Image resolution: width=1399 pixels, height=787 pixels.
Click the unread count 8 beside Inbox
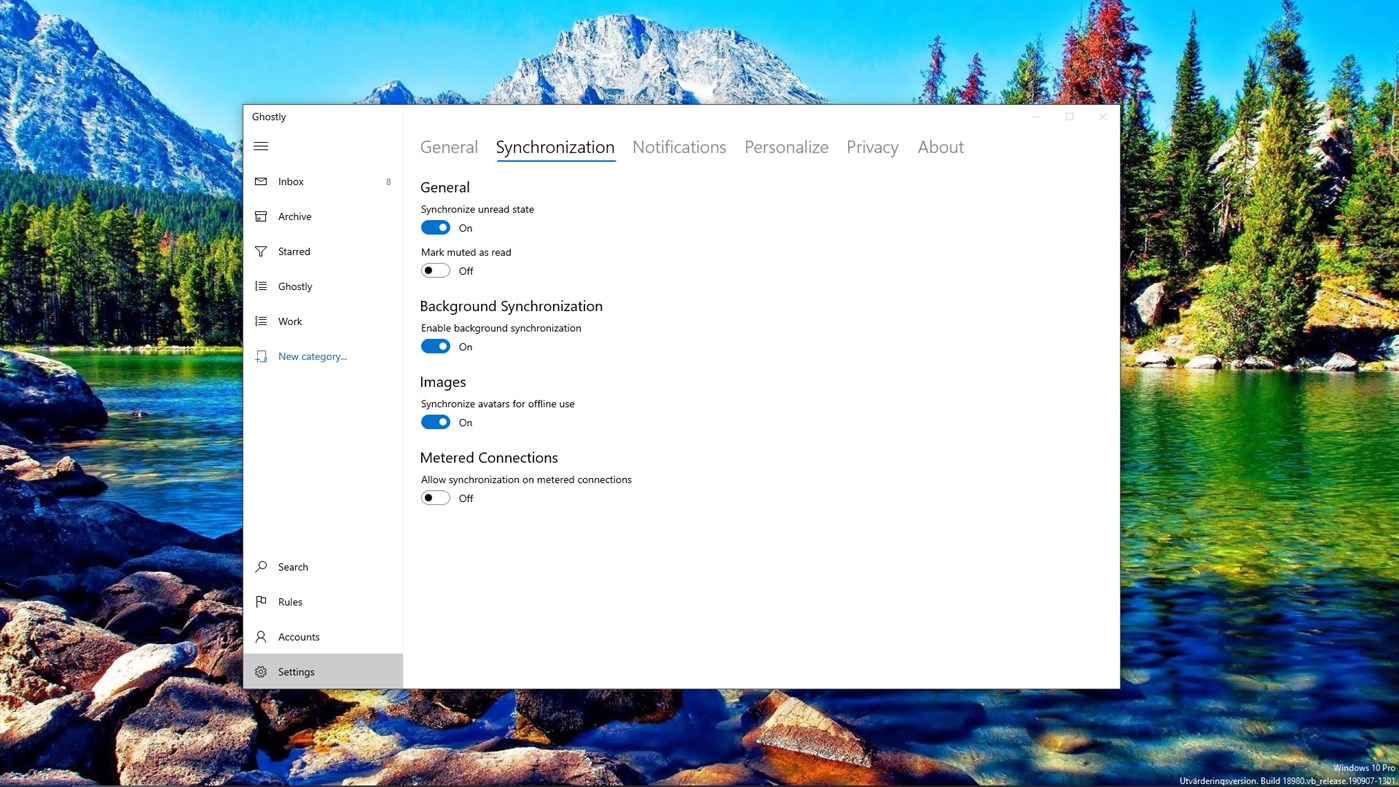tap(388, 182)
